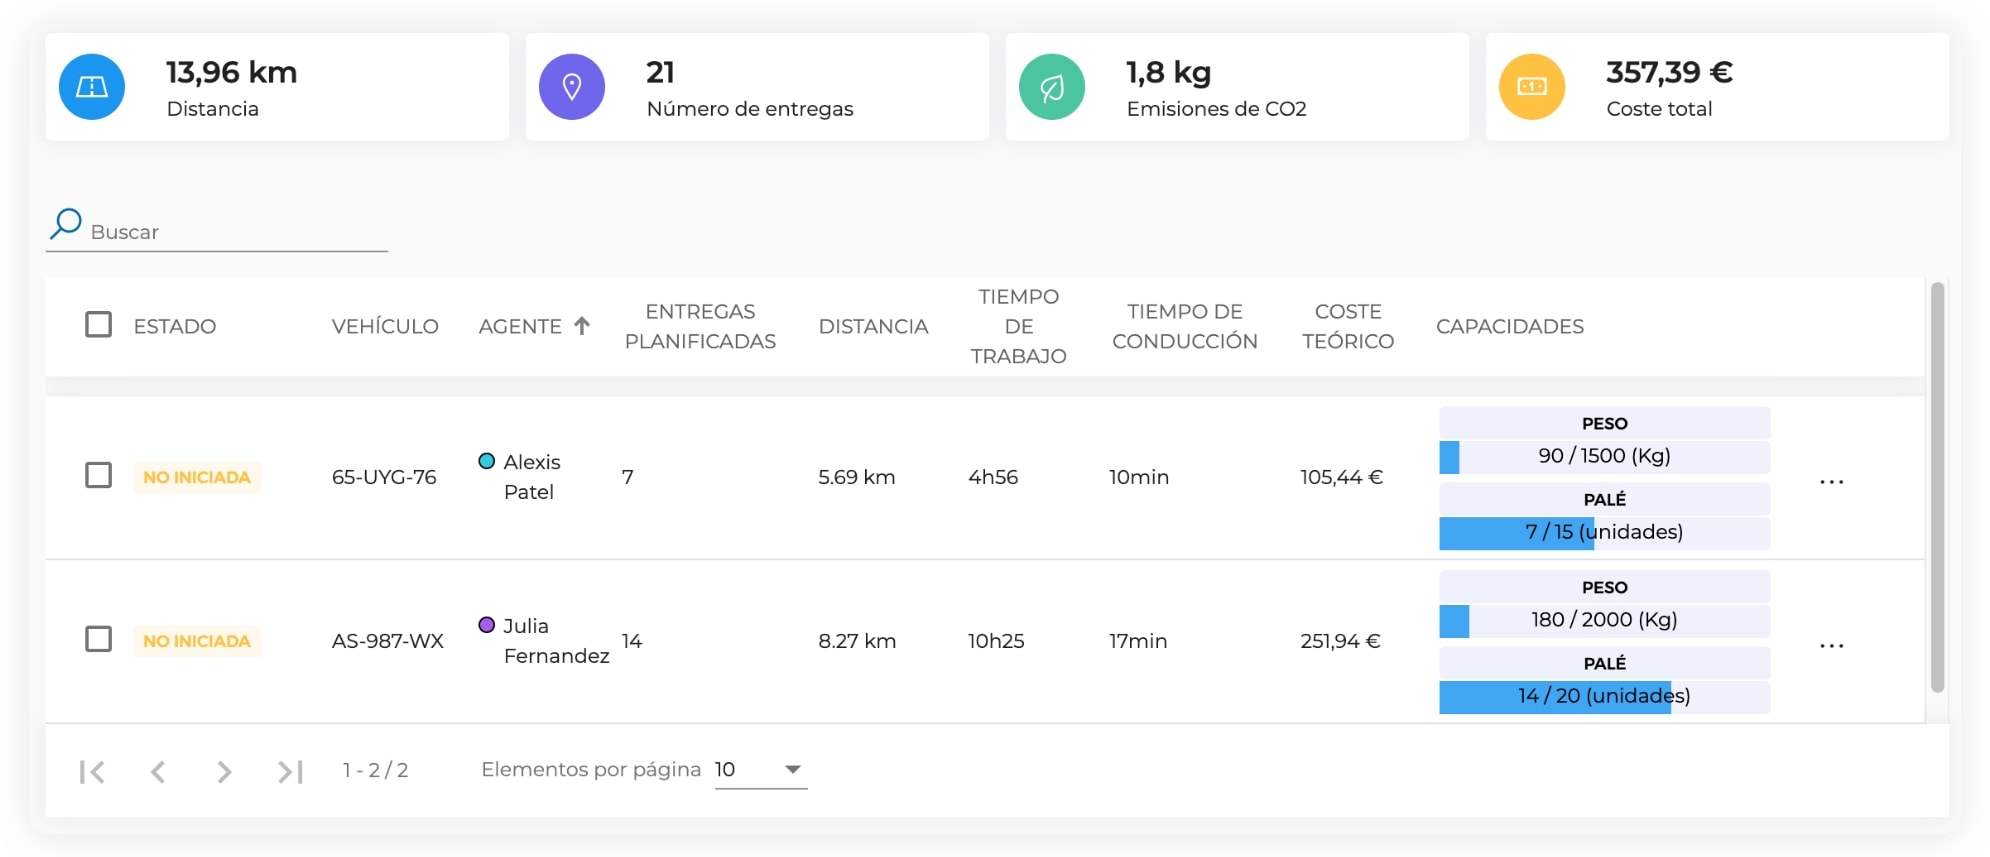
Task: Click the blue Distancia road icon
Action: pos(92,87)
